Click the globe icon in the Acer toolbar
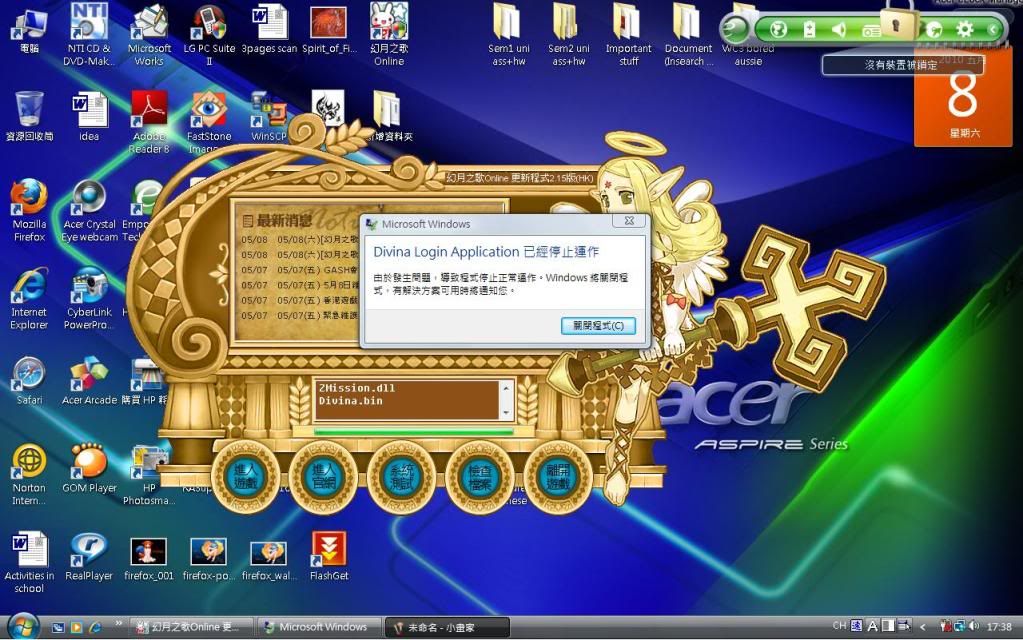The height and width of the screenshot is (640, 1023). pos(778,29)
